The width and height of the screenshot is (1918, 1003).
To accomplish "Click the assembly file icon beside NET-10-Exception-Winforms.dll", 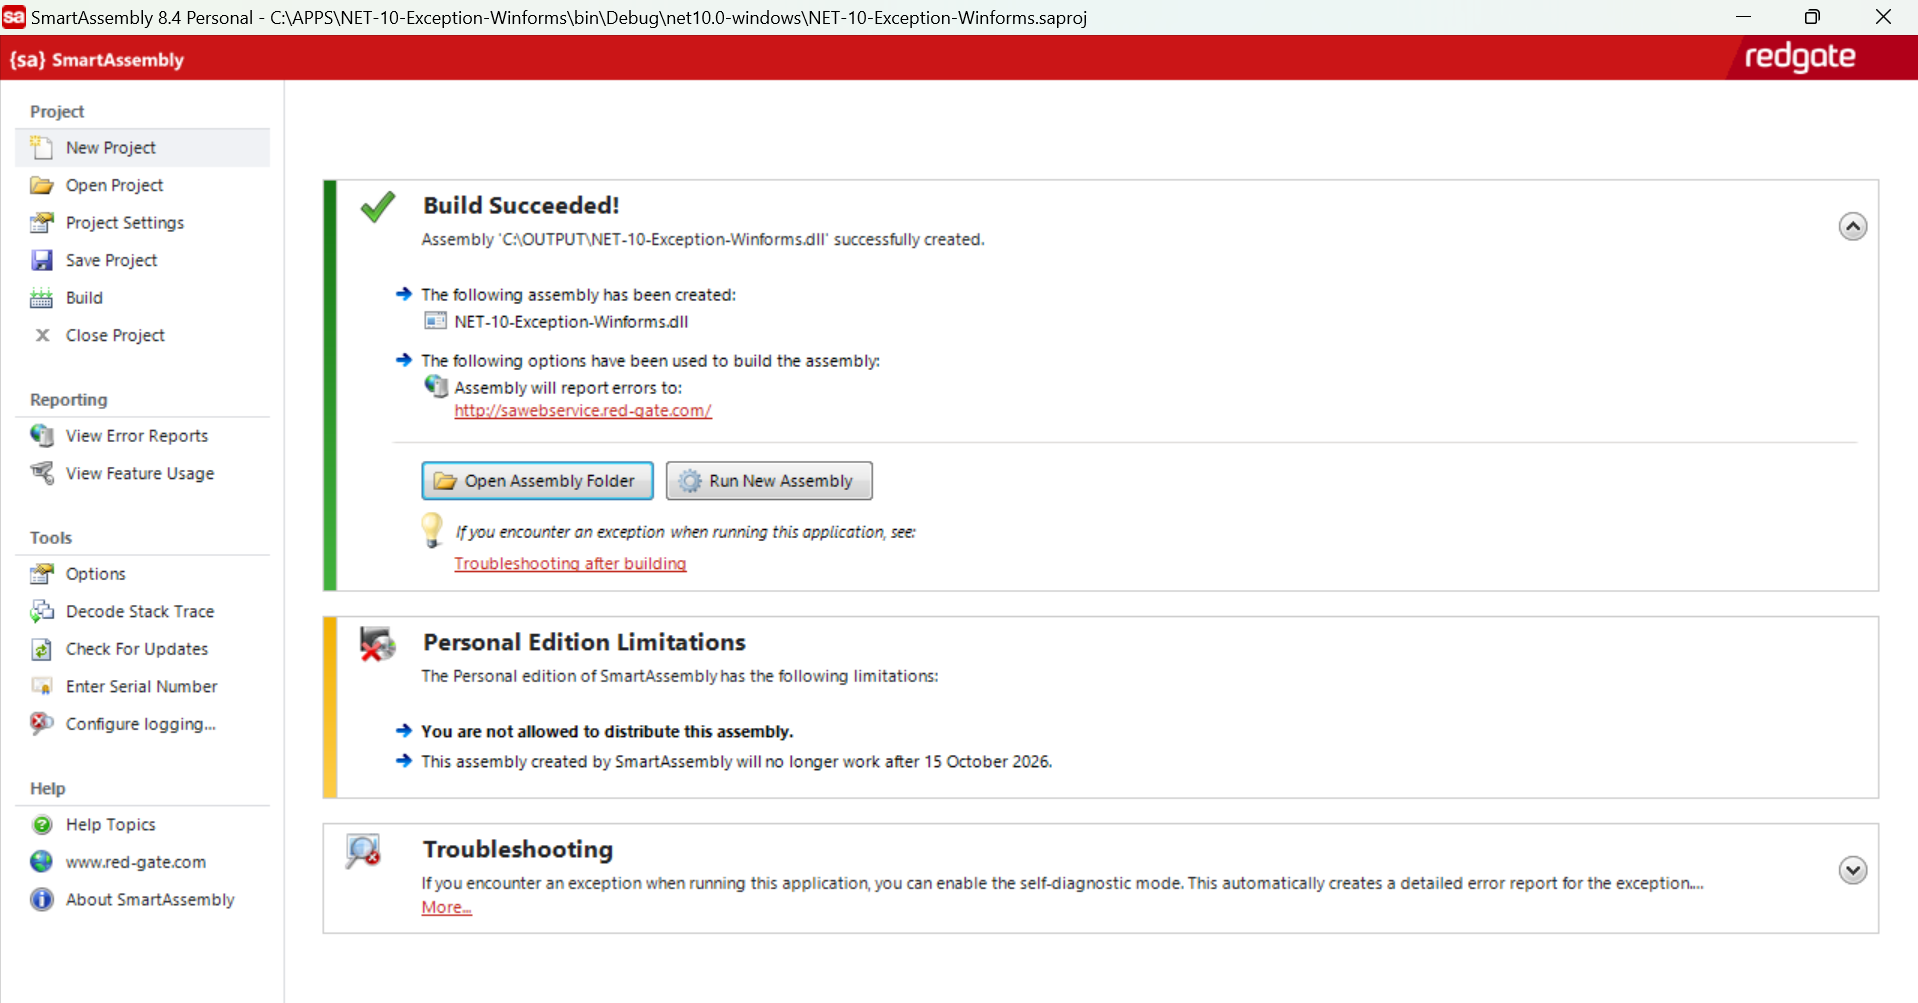I will [435, 321].
